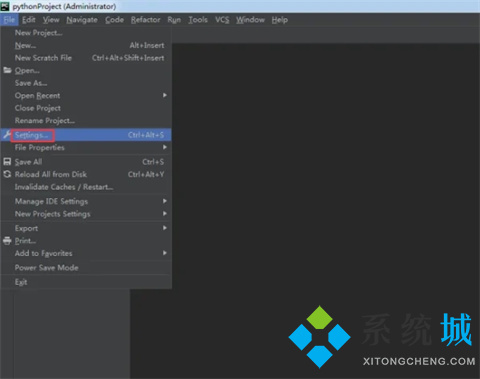Expand the File Properties submenu arrow
480x379 pixels.
[165, 147]
